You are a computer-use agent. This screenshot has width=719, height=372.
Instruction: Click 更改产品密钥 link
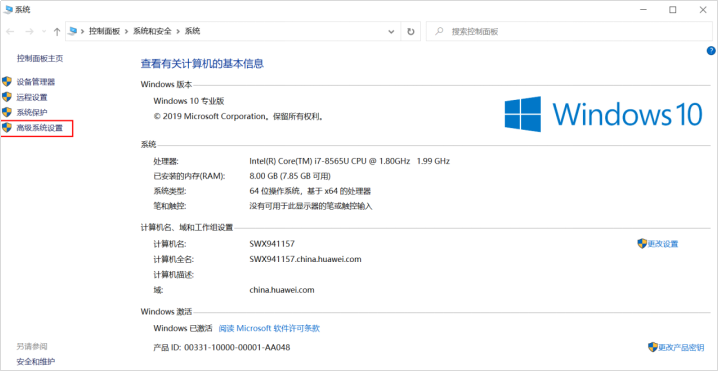point(680,347)
